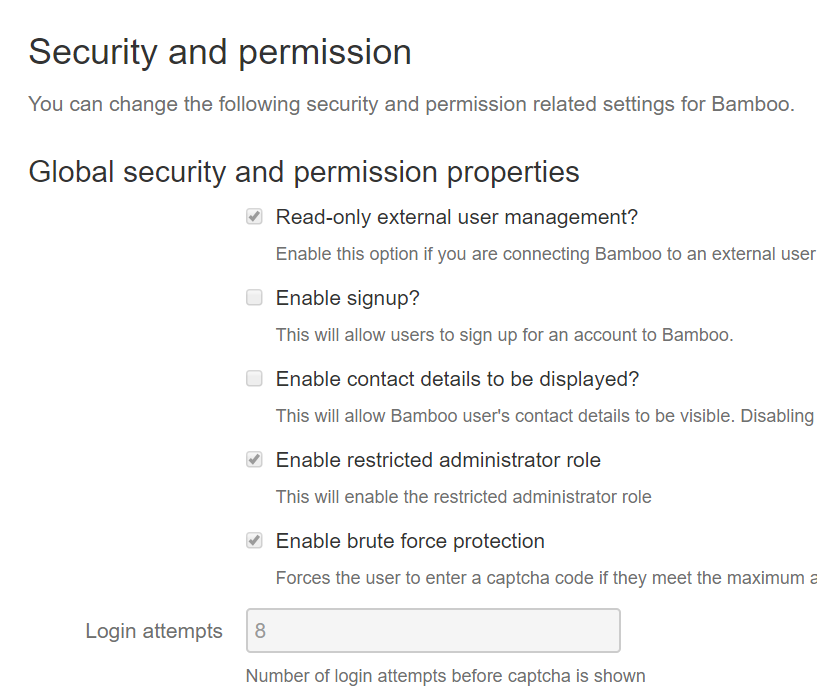Viewport: 817px width, 695px height.
Task: Turn off brute force protection
Action: (x=254, y=540)
